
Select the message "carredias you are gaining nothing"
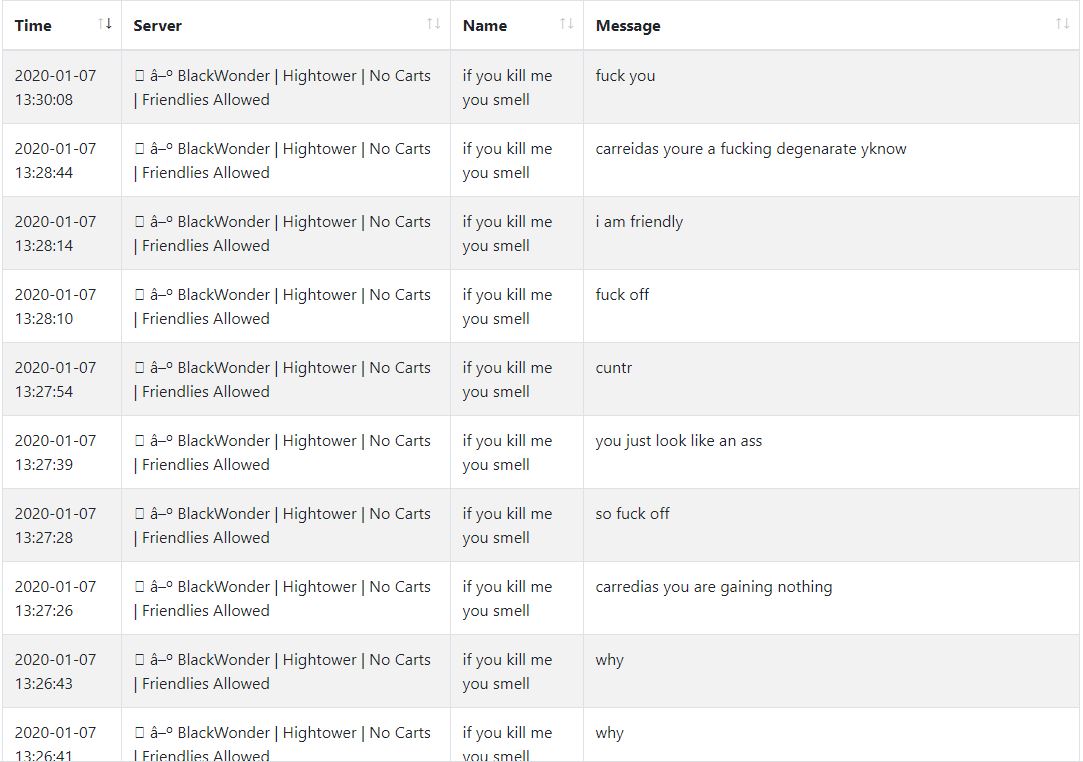713,587
